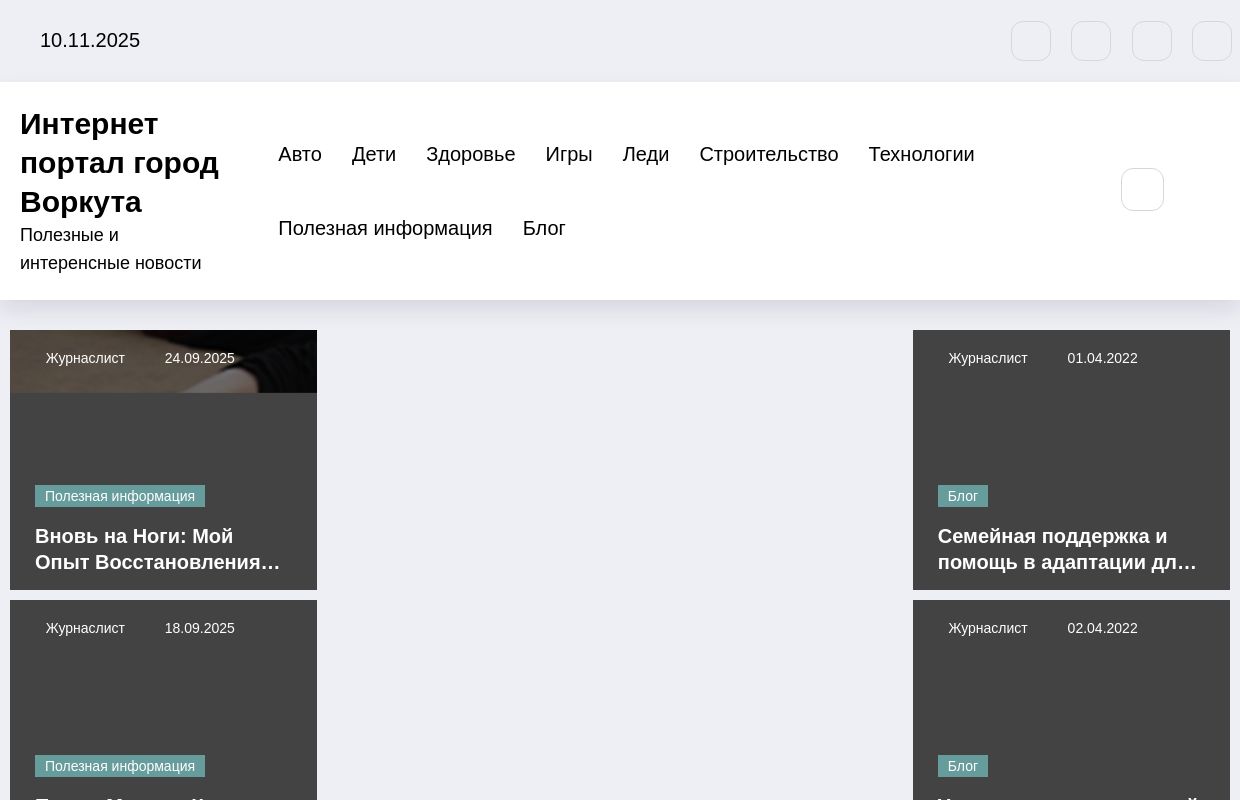Click the site title Интернет портал город Воркута
1240x800 pixels.
click(119, 162)
